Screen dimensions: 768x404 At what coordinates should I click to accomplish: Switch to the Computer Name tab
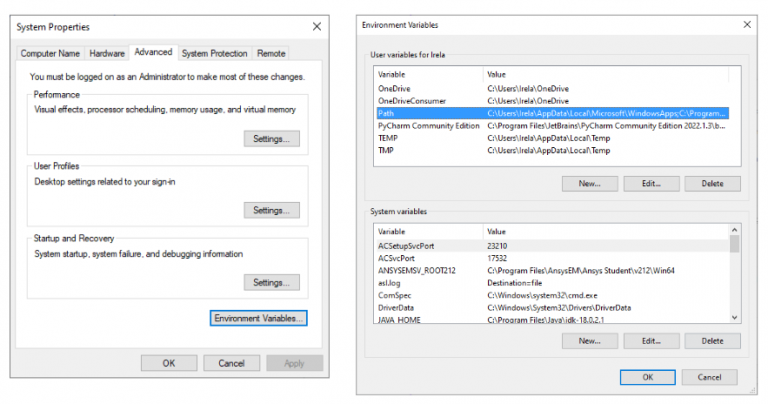(x=49, y=53)
